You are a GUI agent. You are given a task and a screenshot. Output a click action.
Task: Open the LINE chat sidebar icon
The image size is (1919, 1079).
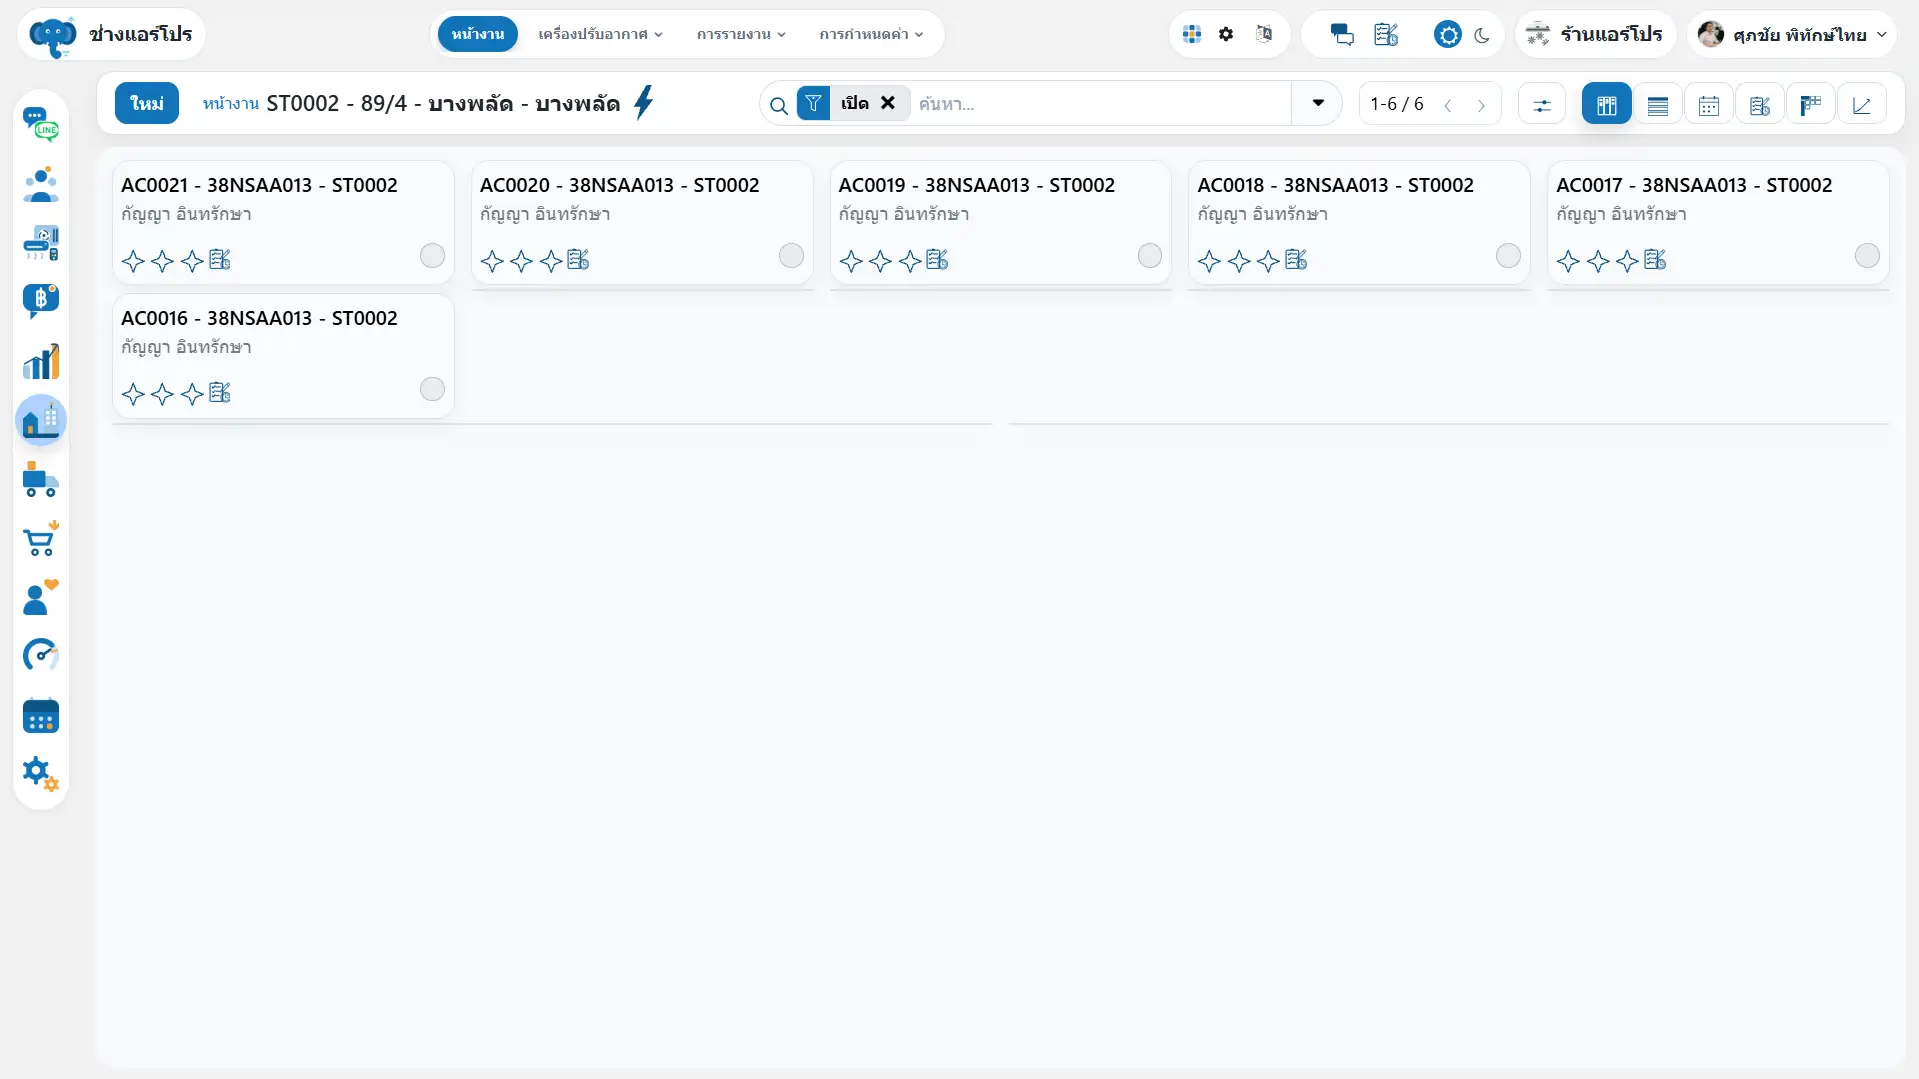[41, 125]
